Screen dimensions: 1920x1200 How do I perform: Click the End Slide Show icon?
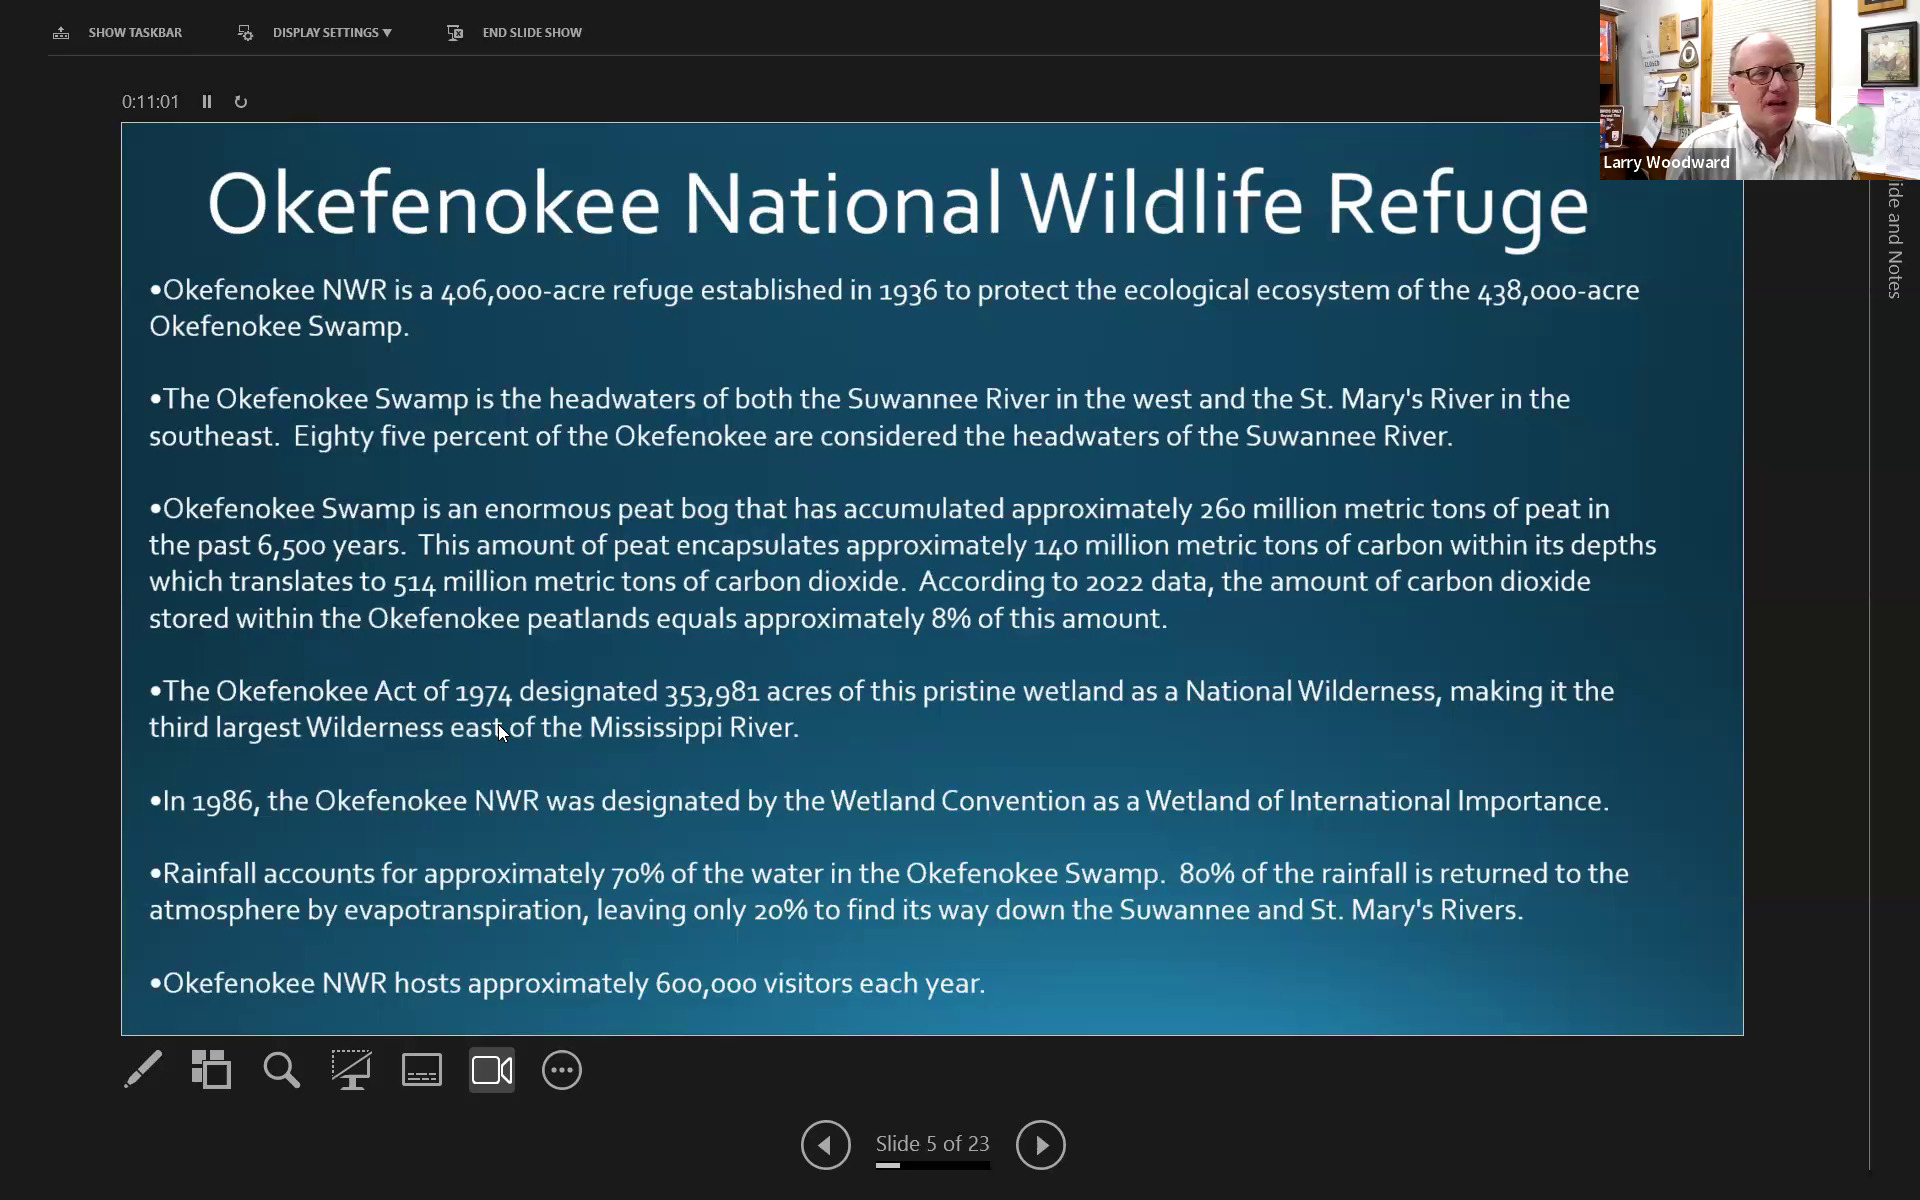(x=455, y=33)
